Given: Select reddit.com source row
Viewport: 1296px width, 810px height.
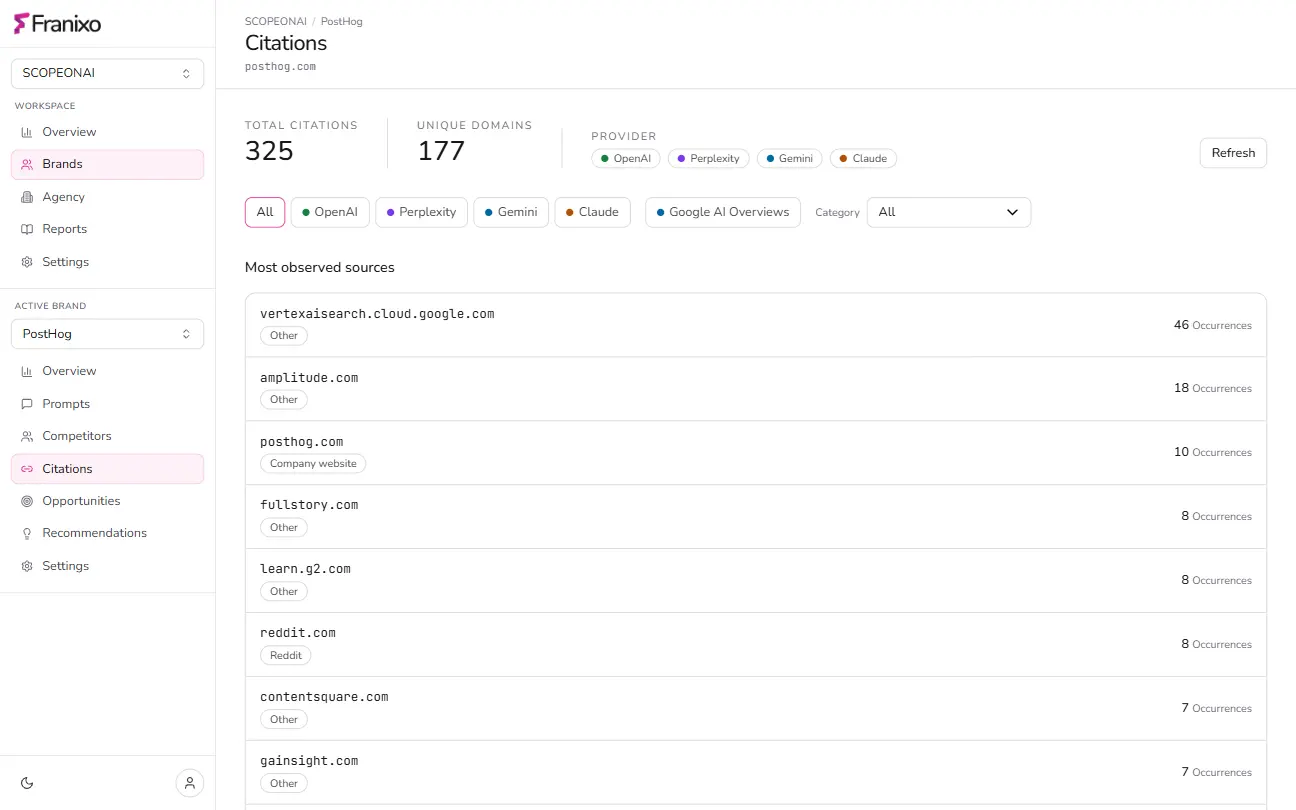Looking at the screenshot, I should point(755,645).
